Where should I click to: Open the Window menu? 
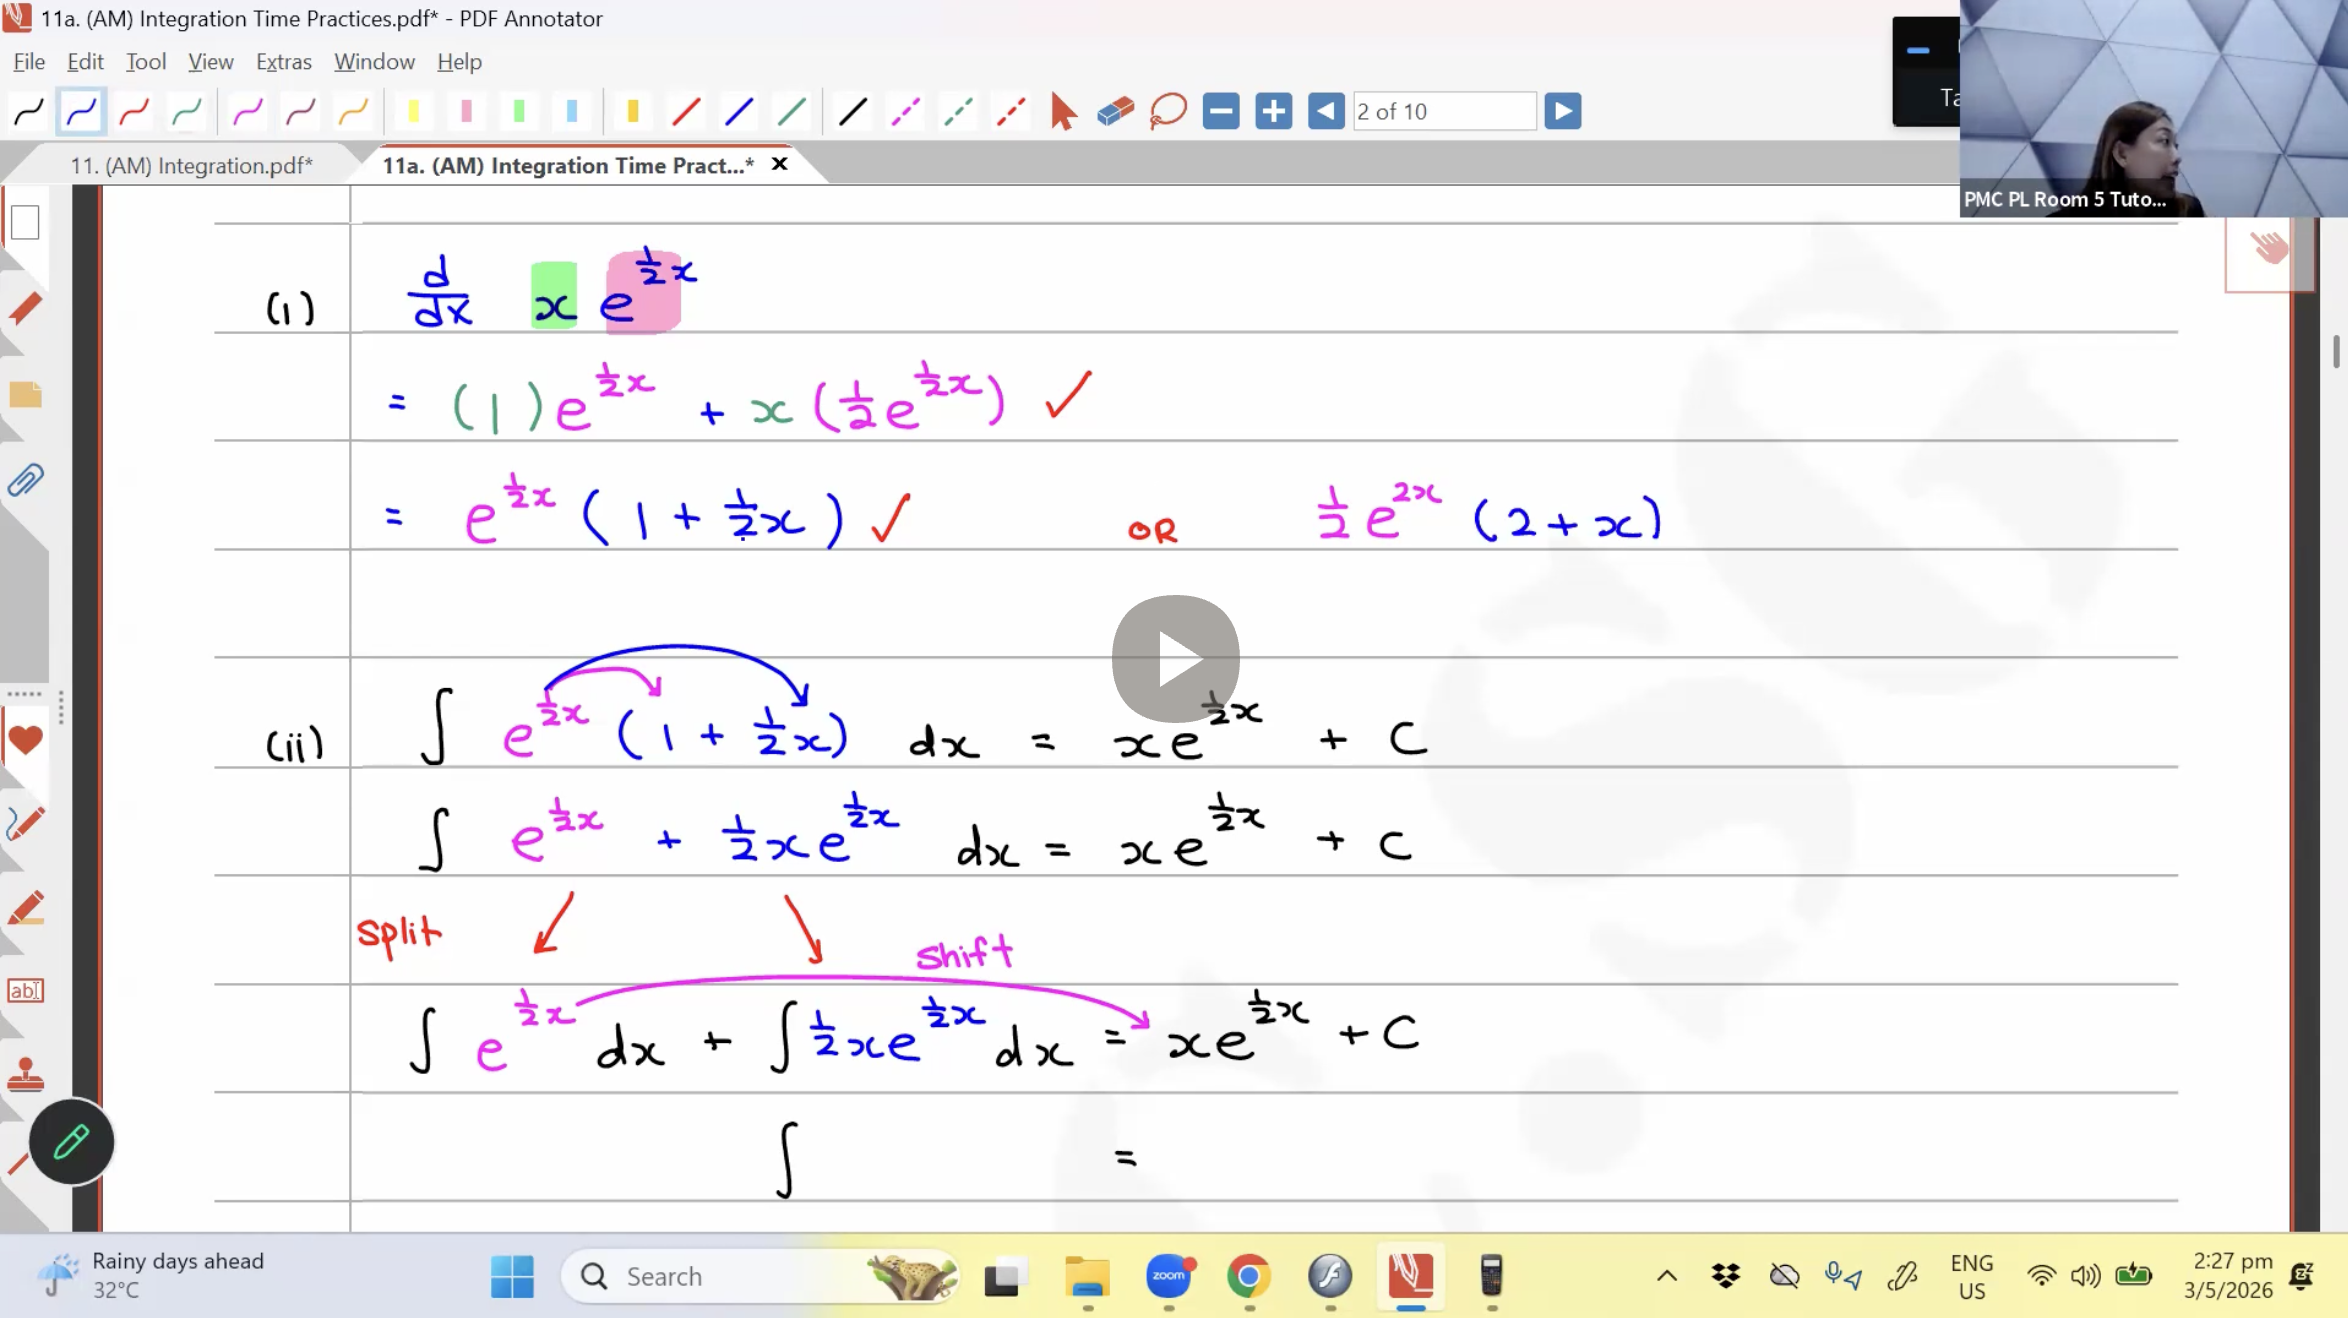coord(374,62)
